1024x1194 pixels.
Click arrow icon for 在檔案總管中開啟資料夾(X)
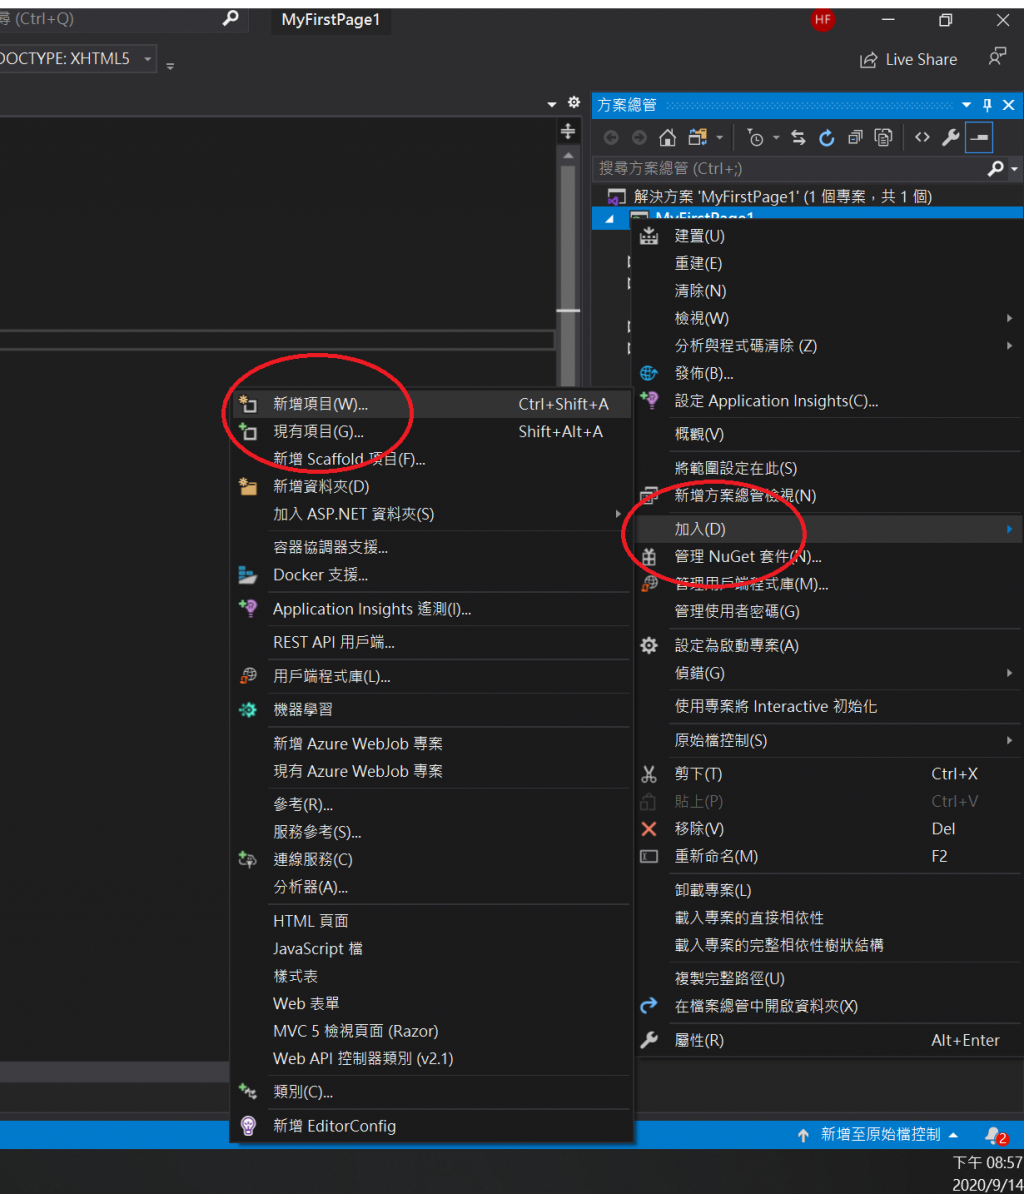pos(649,1006)
